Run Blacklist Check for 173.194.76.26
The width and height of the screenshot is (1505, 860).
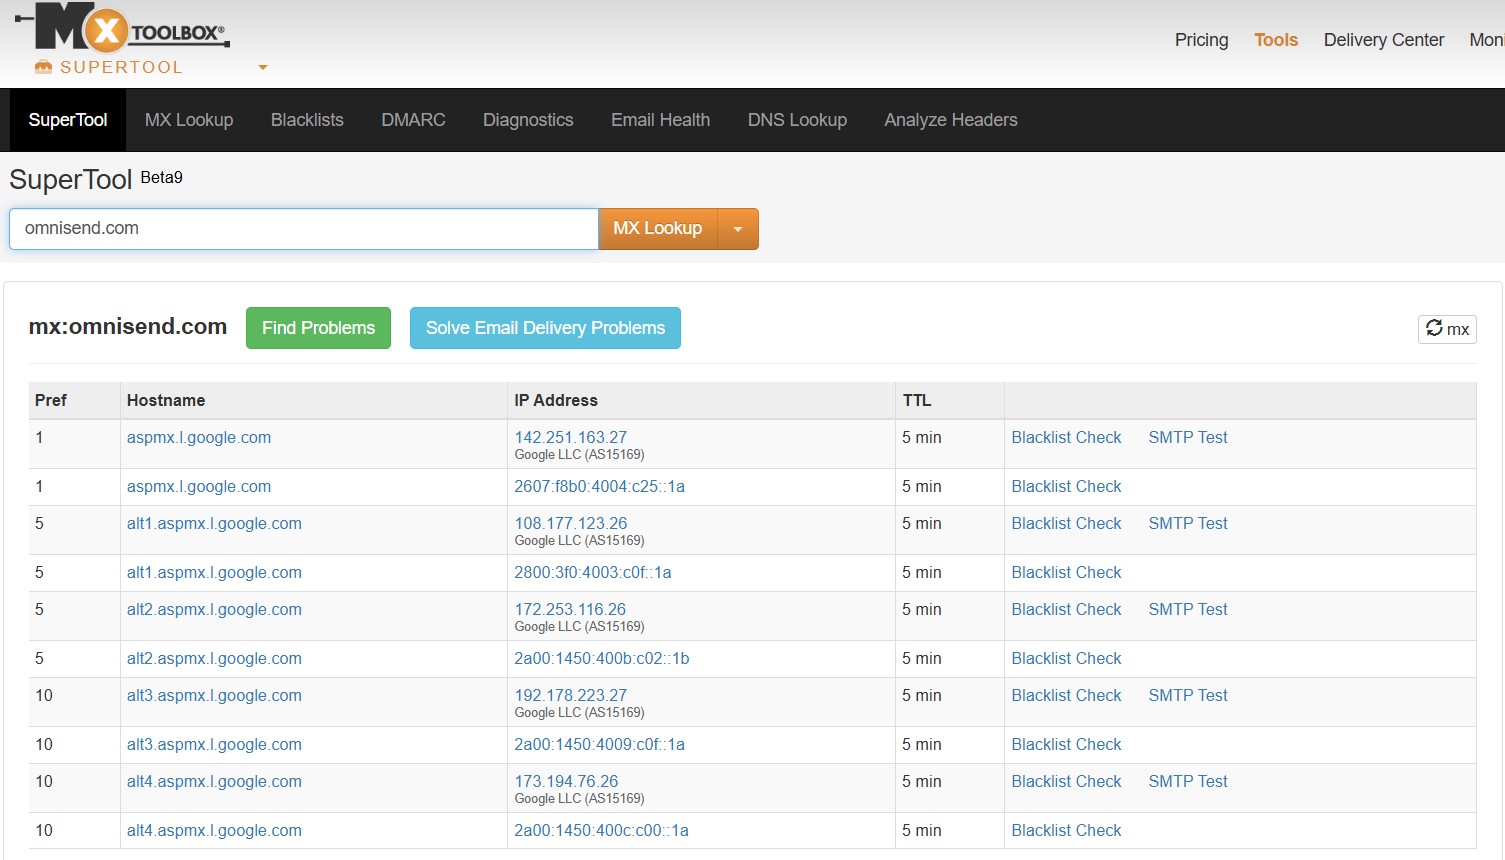(1066, 781)
